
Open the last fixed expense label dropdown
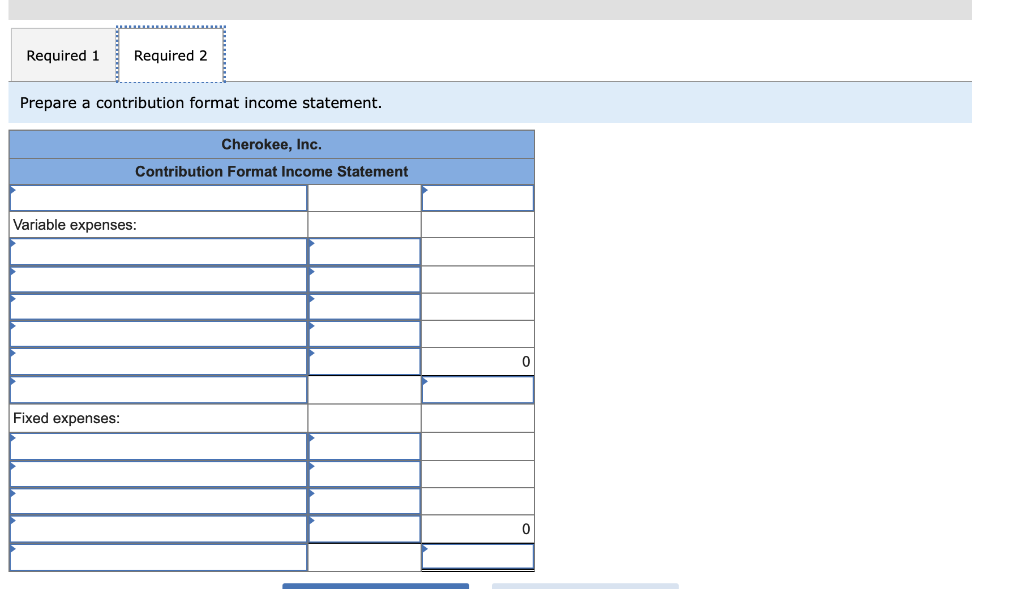point(157,528)
